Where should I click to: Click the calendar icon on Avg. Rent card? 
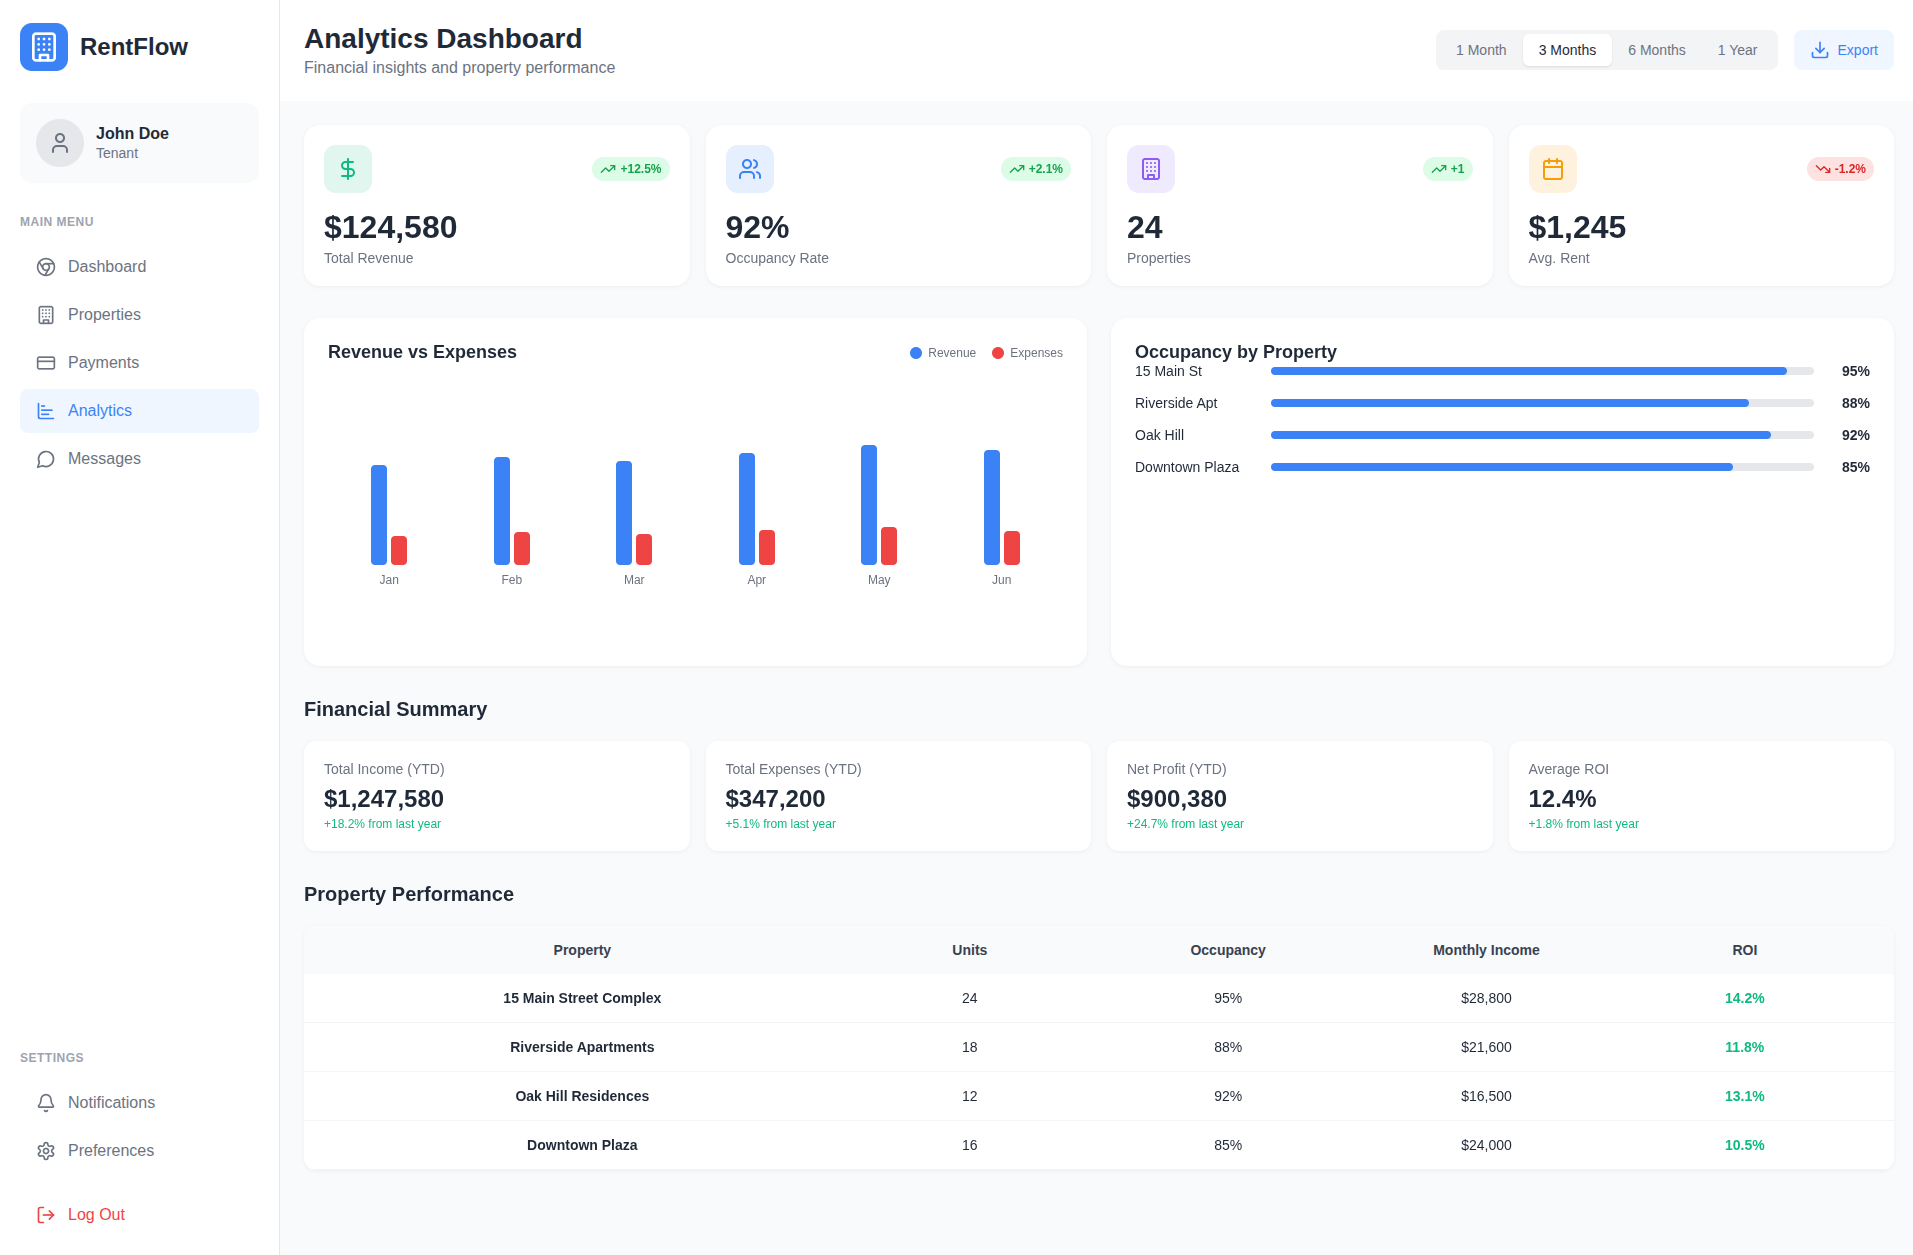[1551, 168]
